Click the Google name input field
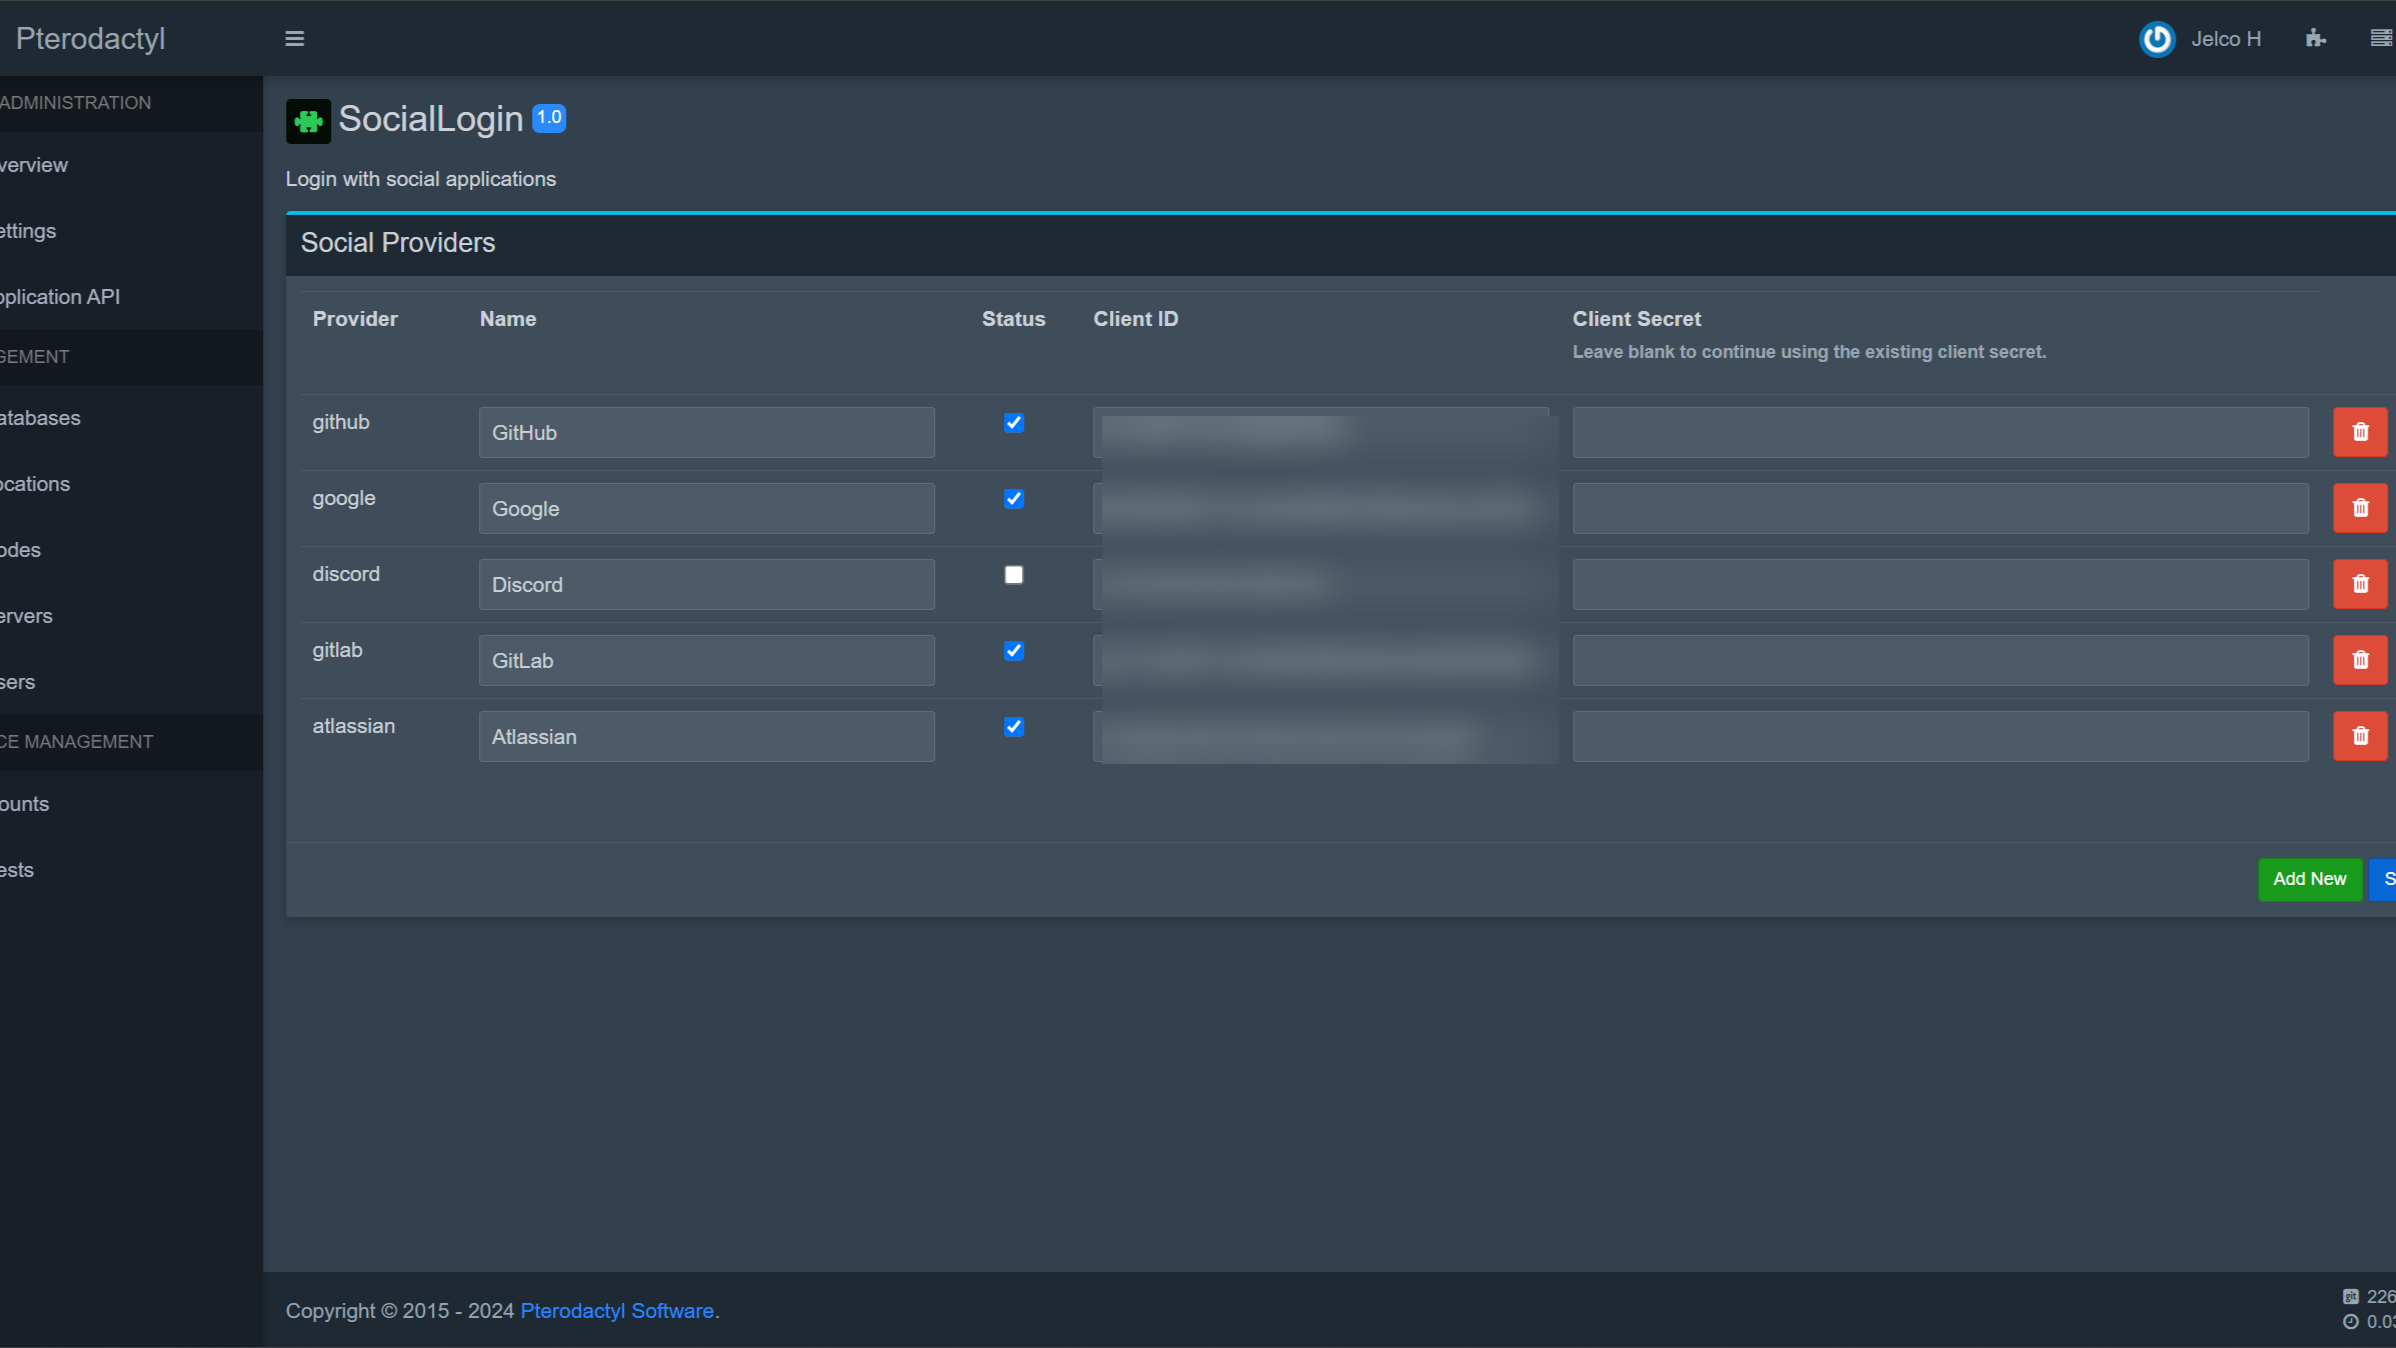2396x1348 pixels. pyautogui.click(x=706, y=508)
